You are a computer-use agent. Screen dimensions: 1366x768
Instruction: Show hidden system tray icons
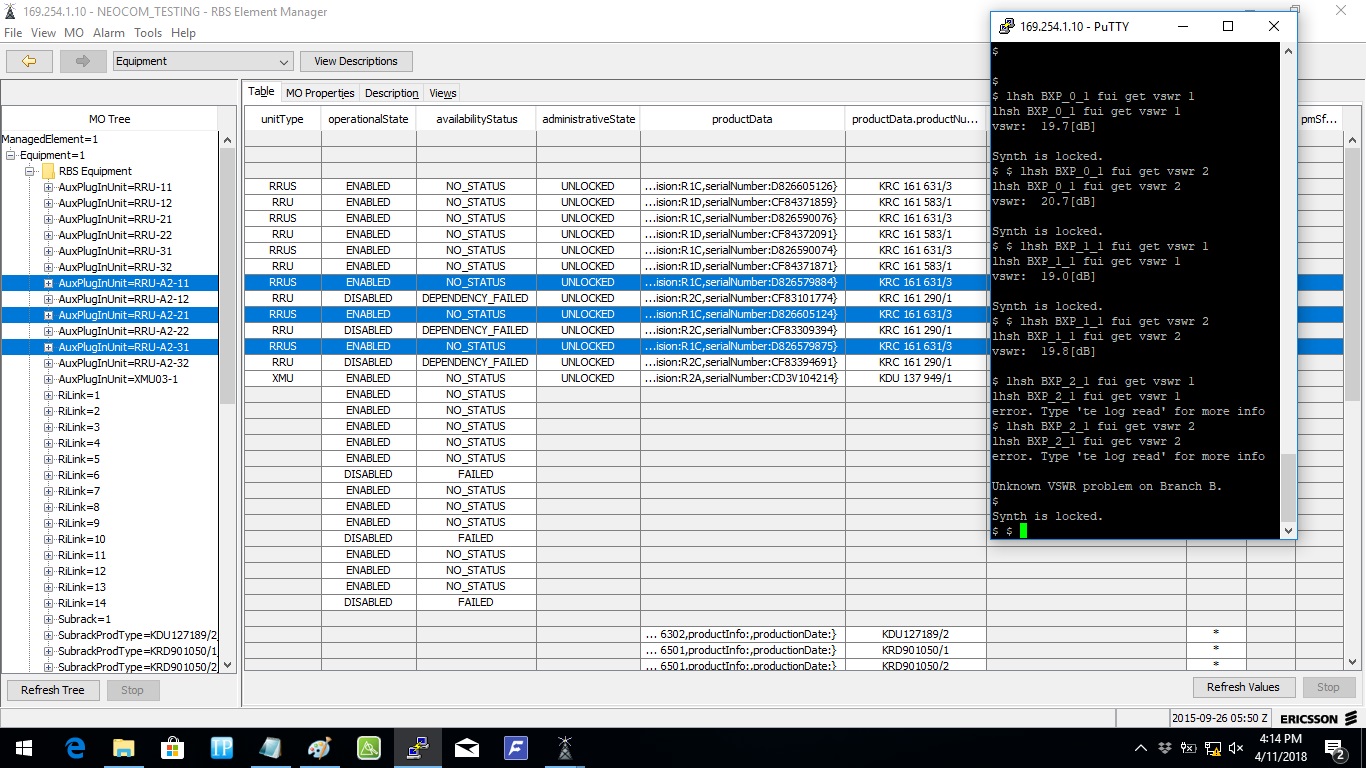(x=1141, y=747)
